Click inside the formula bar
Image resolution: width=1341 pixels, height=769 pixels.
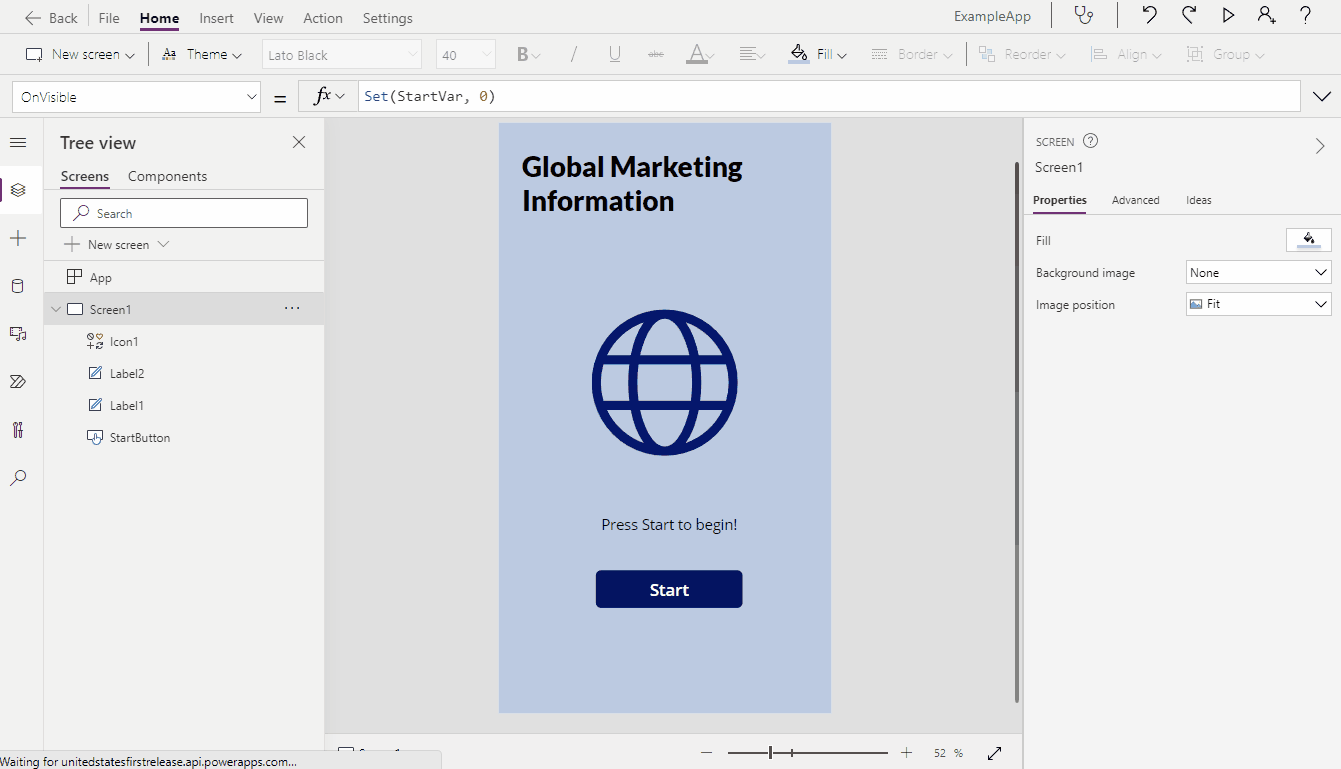[700, 96]
